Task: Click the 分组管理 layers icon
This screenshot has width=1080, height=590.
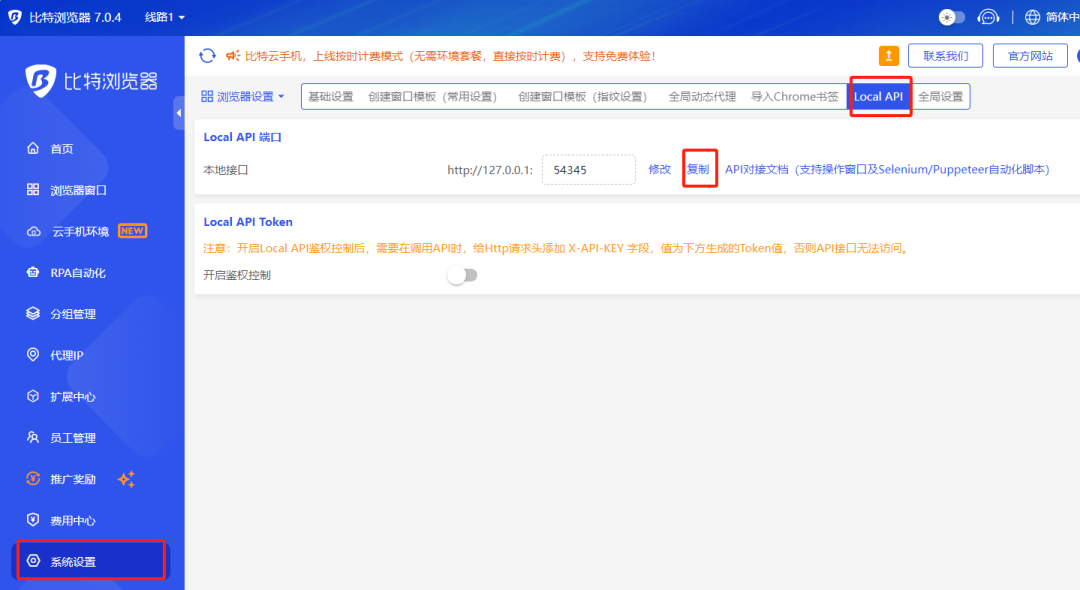Action: (x=33, y=313)
